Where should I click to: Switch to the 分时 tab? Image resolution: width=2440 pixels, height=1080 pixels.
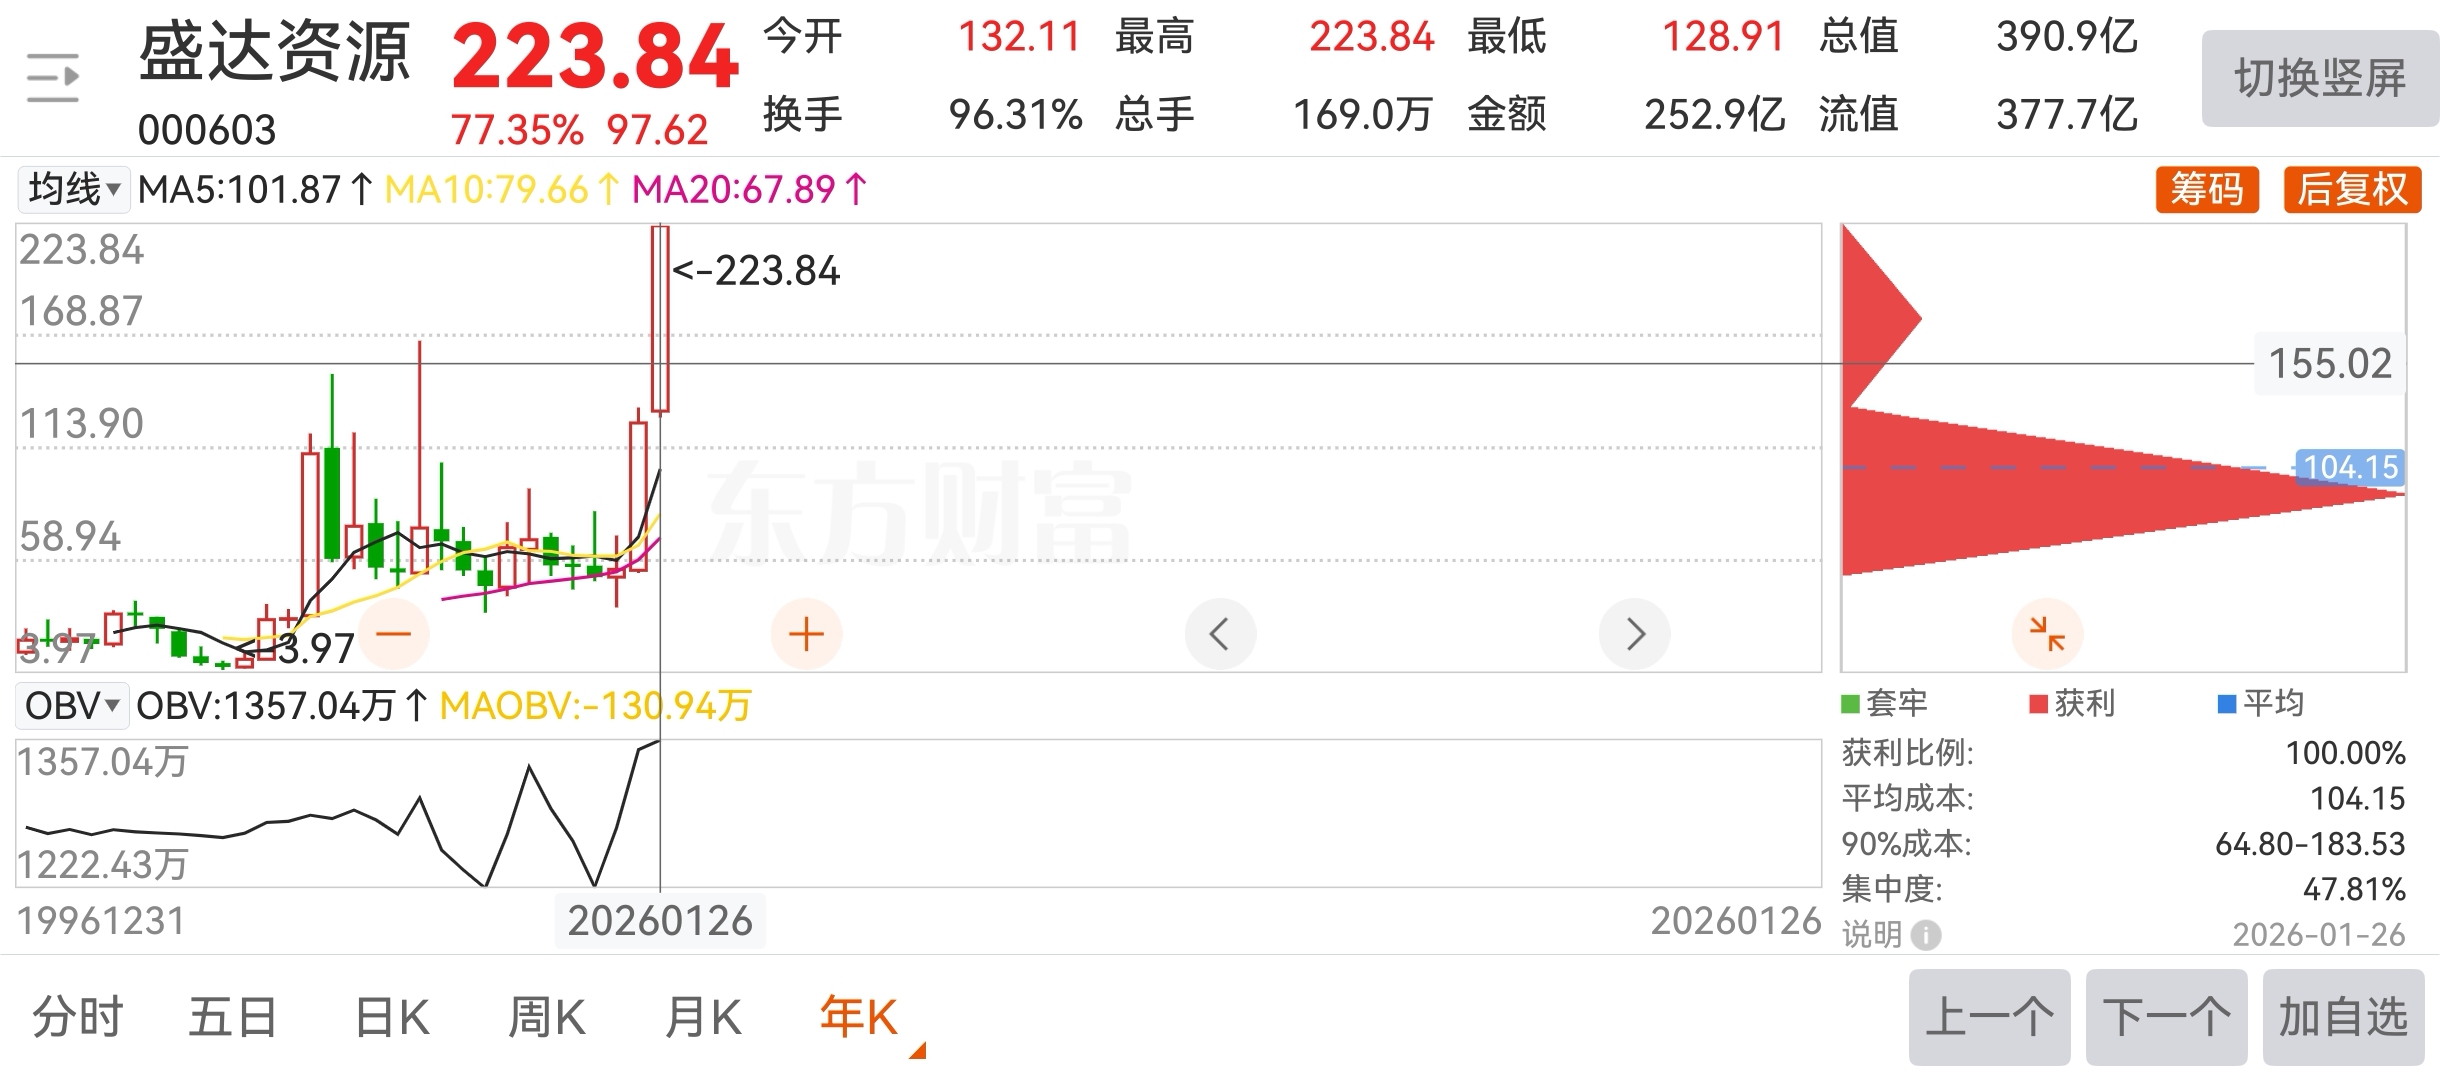[x=77, y=1017]
